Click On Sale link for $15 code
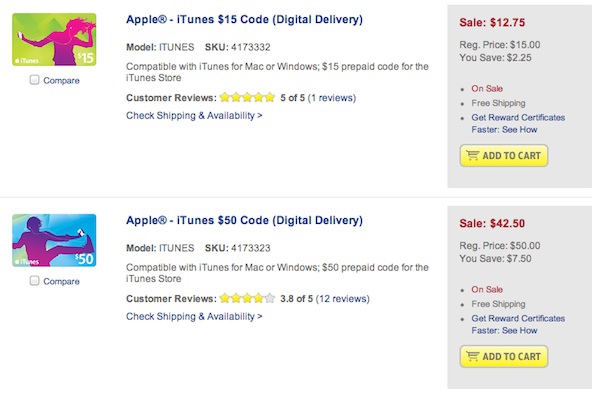The width and height of the screenshot is (600, 397). click(x=487, y=89)
